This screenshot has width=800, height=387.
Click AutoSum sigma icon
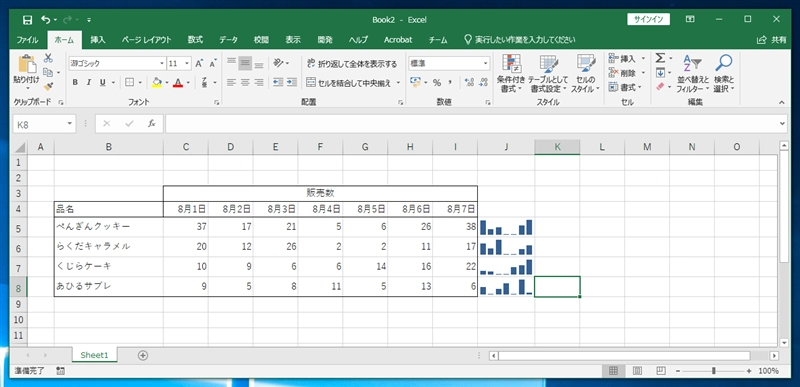pos(661,58)
